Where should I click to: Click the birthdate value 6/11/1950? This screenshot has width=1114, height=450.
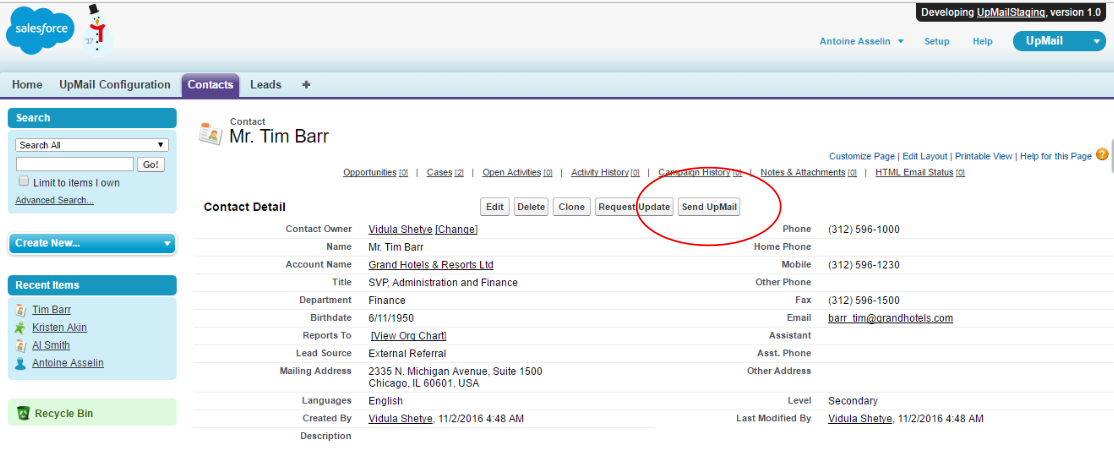pos(390,318)
